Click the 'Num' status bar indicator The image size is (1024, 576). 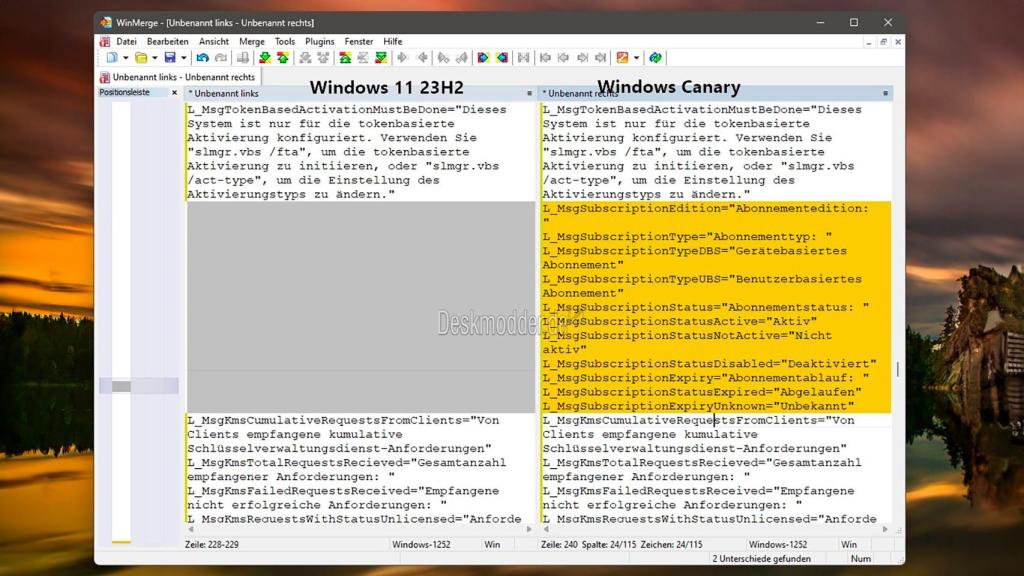[x=861, y=558]
